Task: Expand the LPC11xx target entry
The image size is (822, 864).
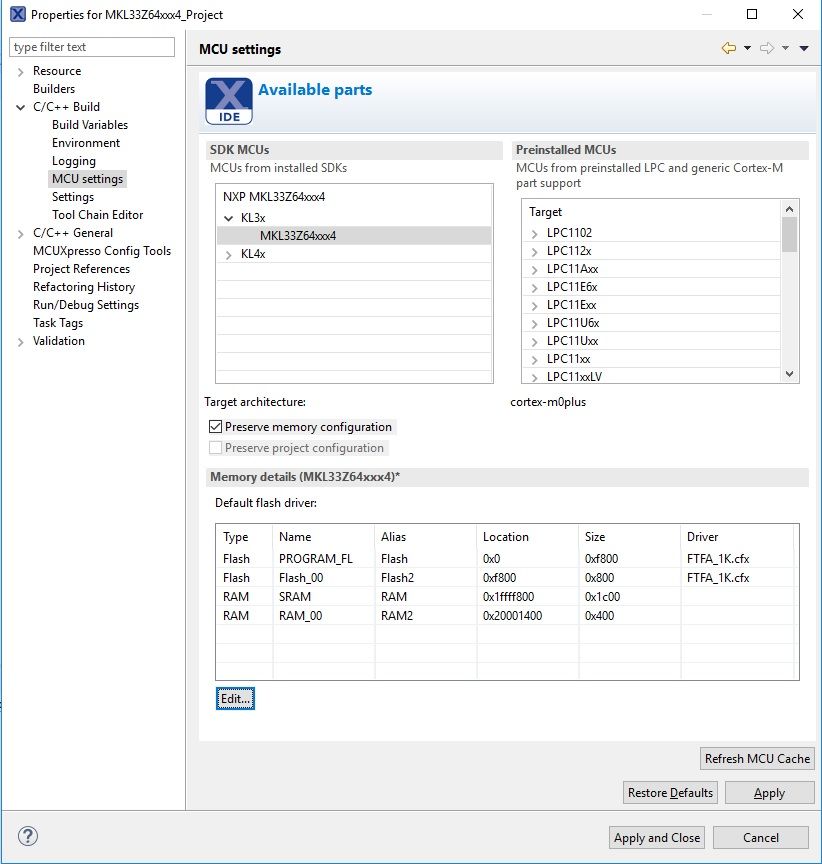Action: click(534, 360)
